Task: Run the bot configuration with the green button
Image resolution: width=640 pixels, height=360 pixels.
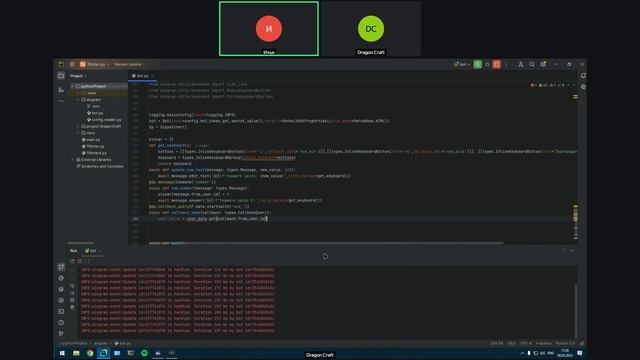Action: [x=478, y=64]
